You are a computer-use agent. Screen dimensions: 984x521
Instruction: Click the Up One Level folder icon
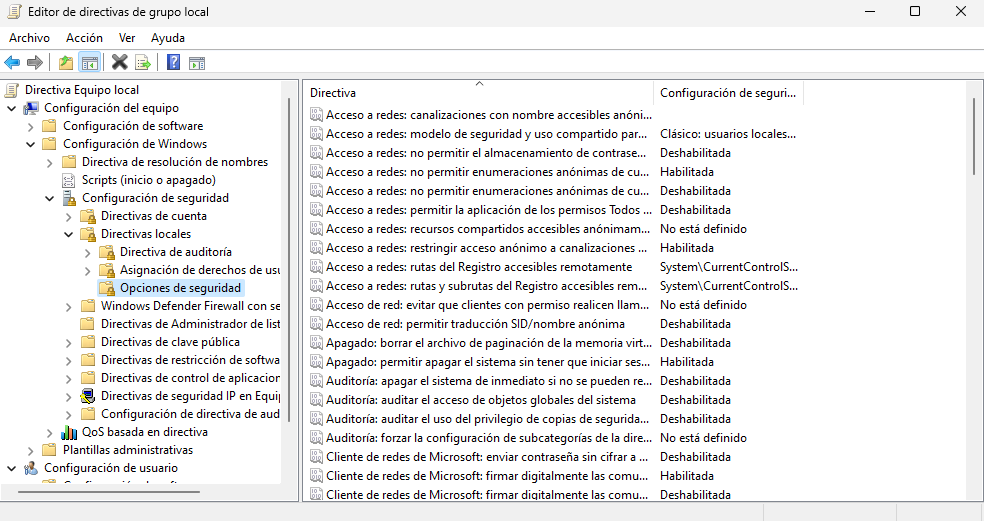pyautogui.click(x=66, y=63)
